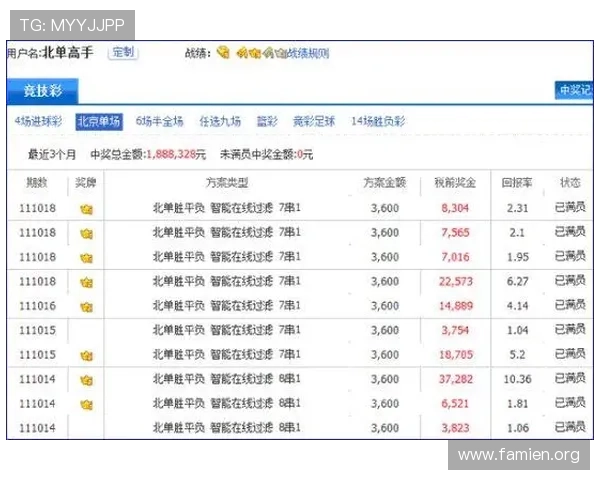This screenshot has width=600, height=480.
Task: Click the prize amount 8,304
Action: (x=455, y=208)
